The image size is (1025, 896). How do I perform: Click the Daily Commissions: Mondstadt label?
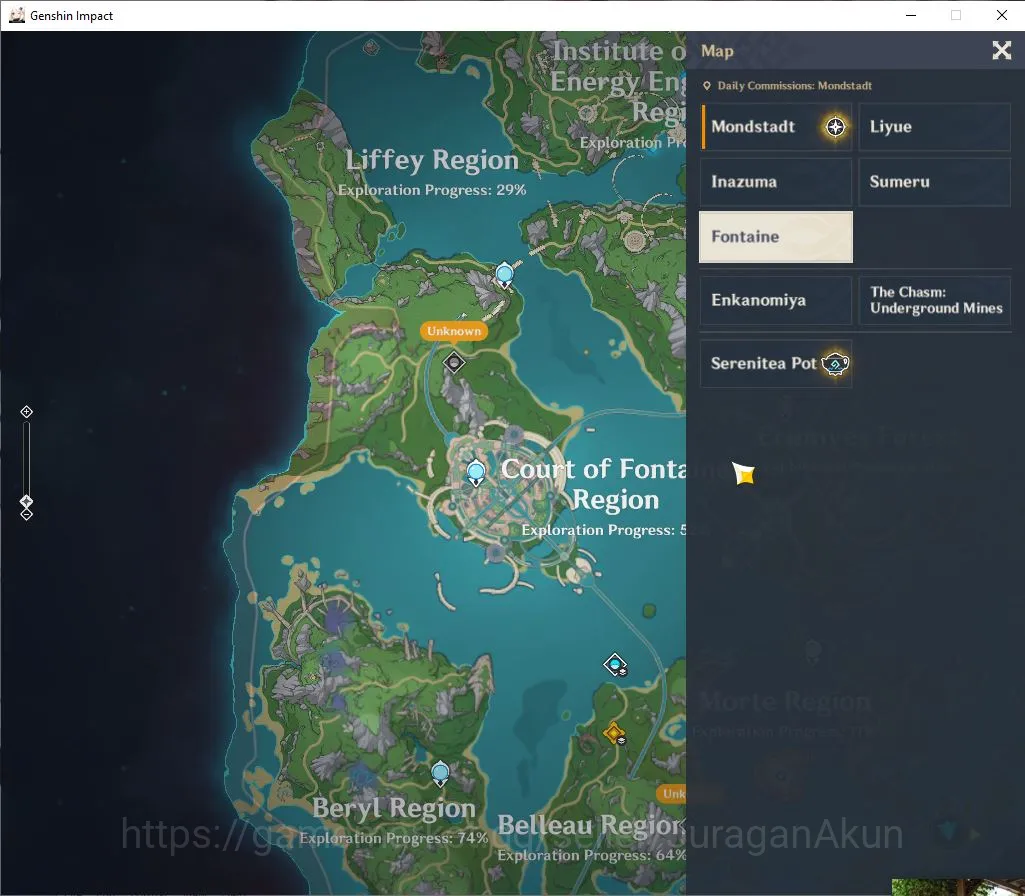[794, 86]
